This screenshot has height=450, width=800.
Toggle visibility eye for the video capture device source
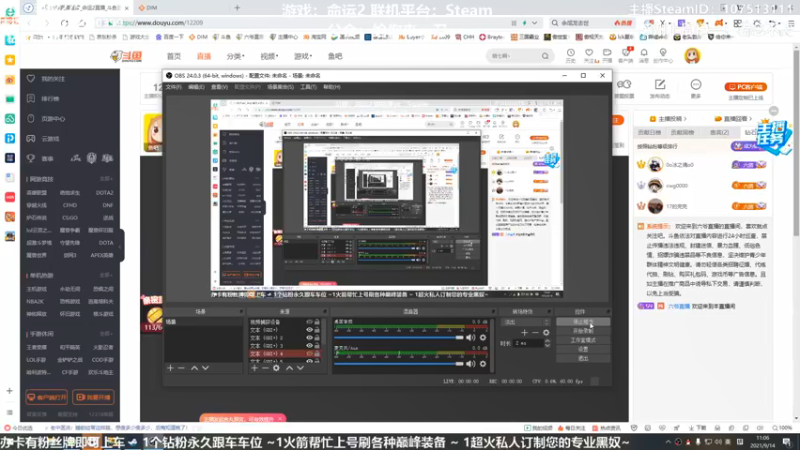click(309, 322)
